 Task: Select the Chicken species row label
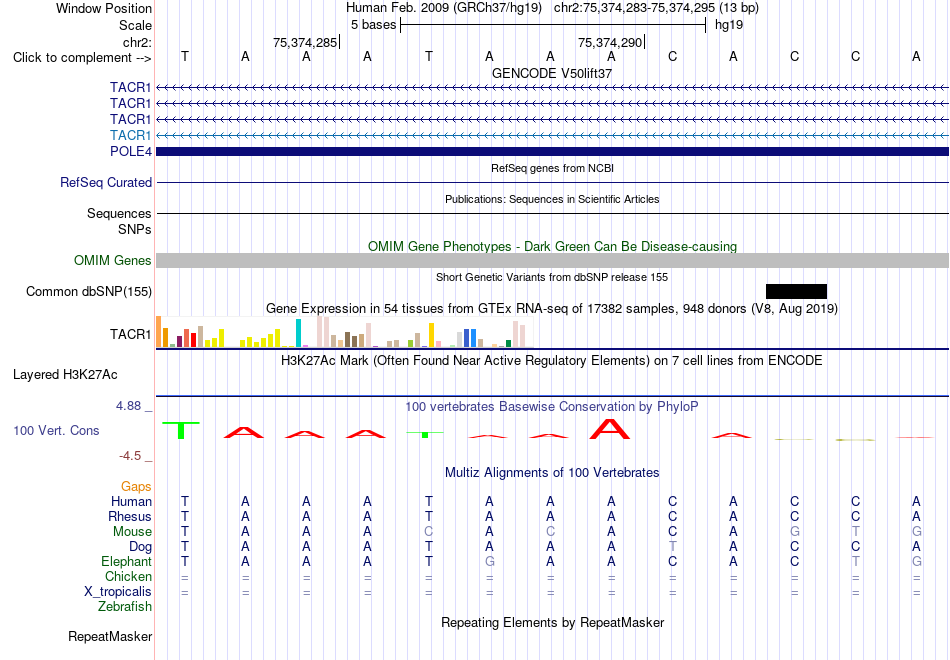pos(128,576)
